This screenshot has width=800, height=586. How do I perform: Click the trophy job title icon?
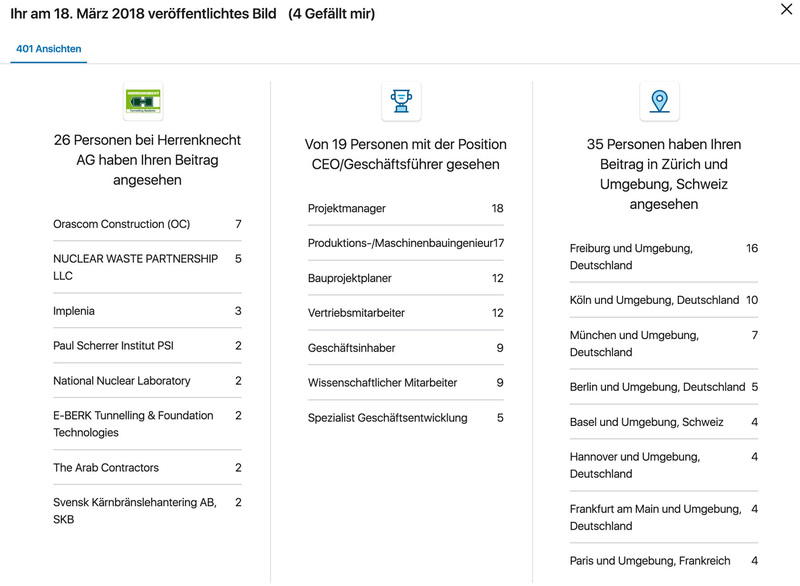(x=402, y=101)
